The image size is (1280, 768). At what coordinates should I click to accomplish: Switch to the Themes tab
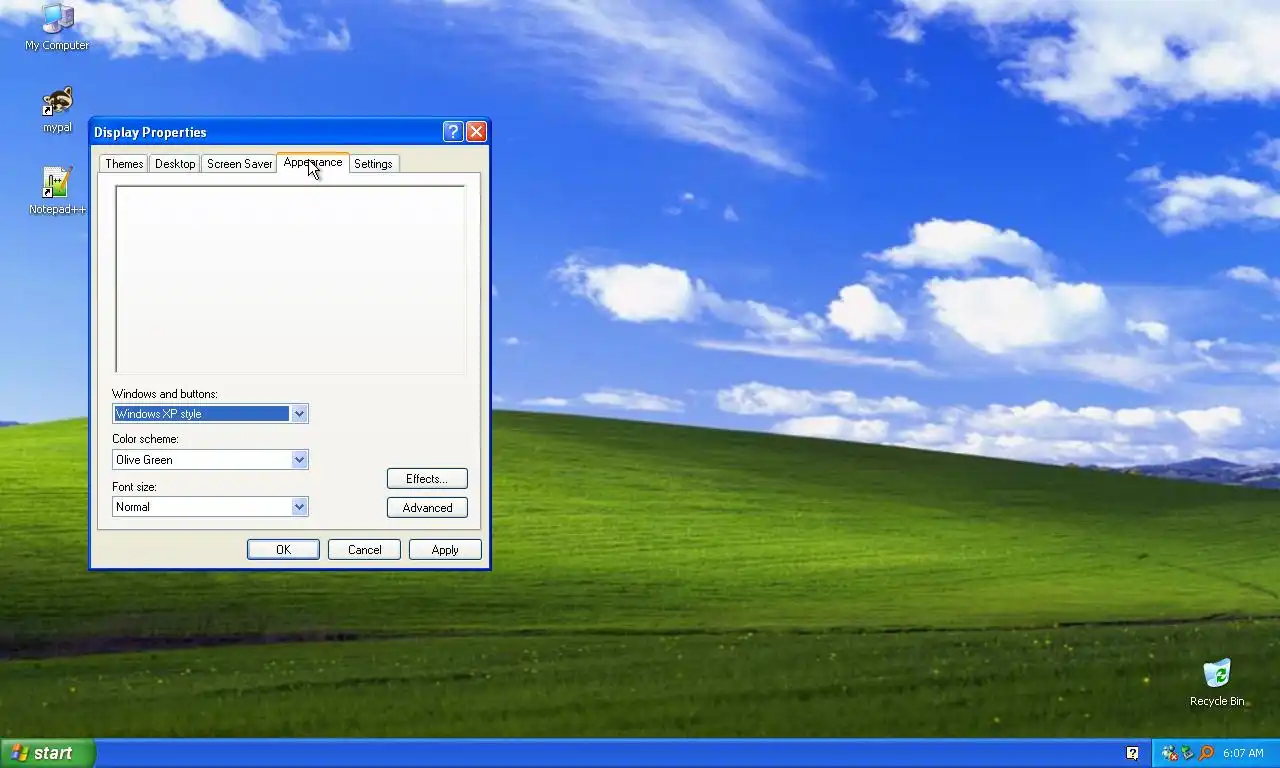(x=124, y=164)
